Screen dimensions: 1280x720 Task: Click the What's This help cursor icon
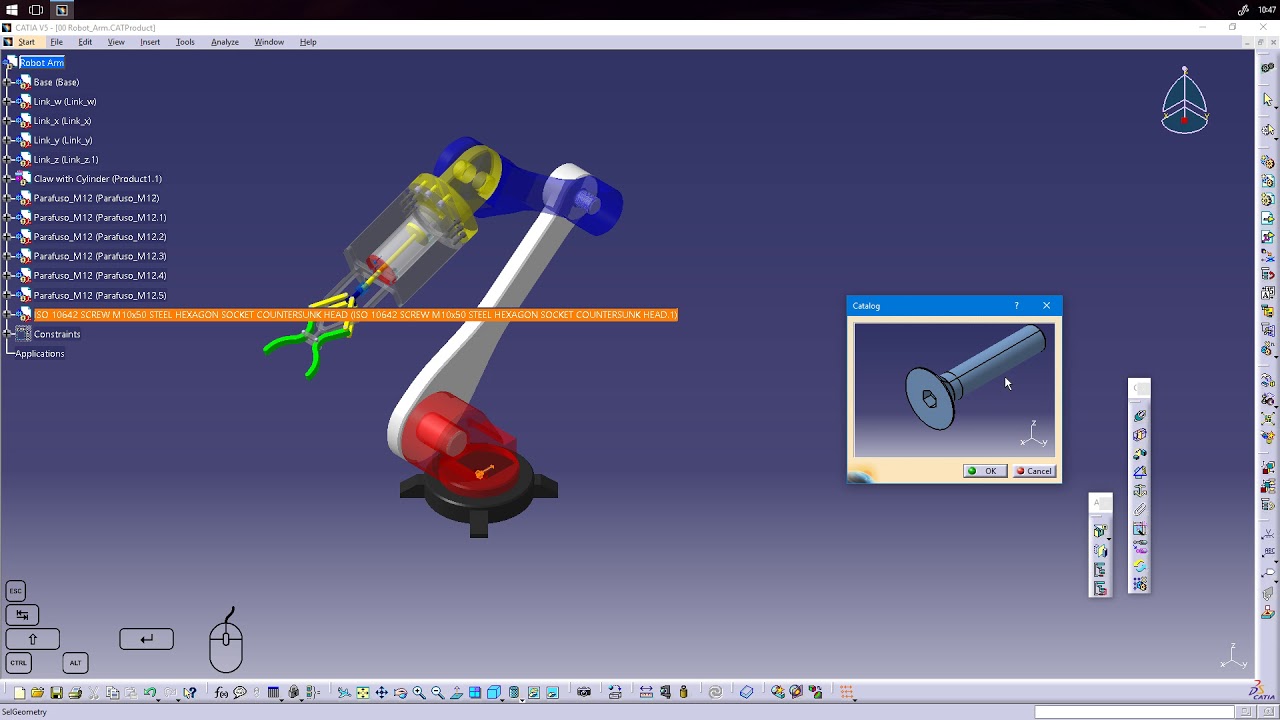(190, 692)
